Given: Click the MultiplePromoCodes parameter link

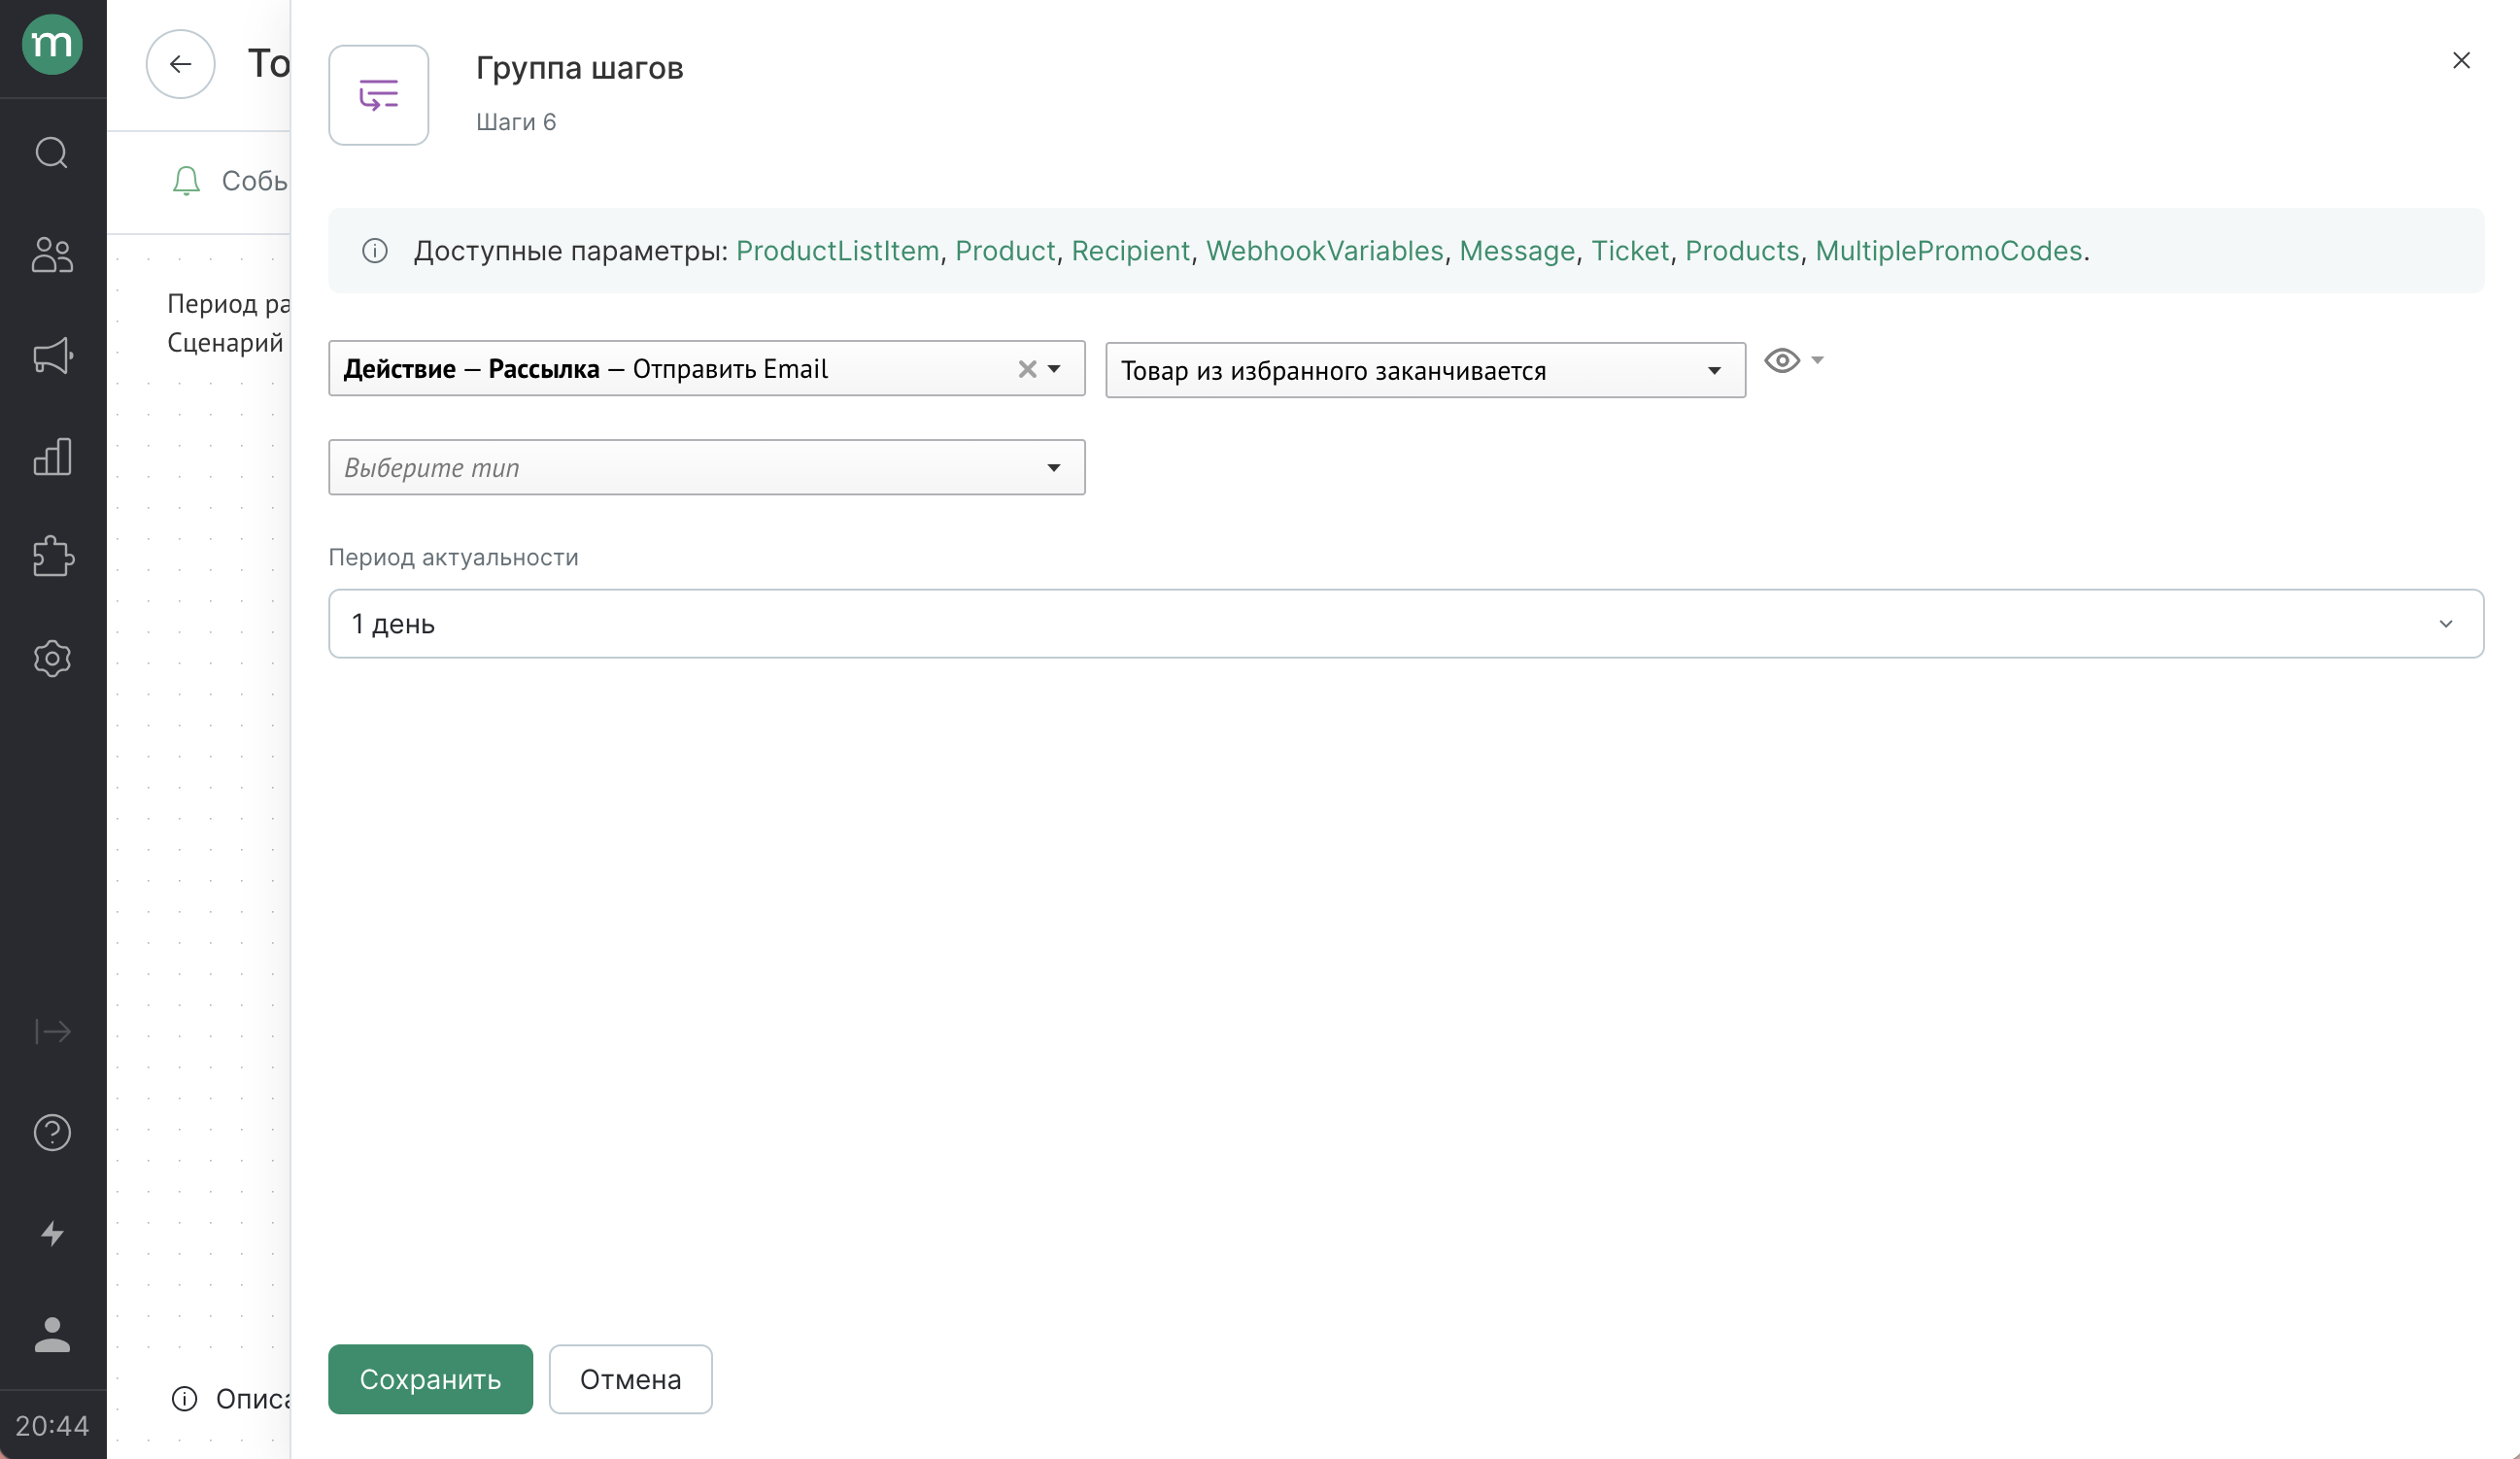Looking at the screenshot, I should click(x=1948, y=251).
